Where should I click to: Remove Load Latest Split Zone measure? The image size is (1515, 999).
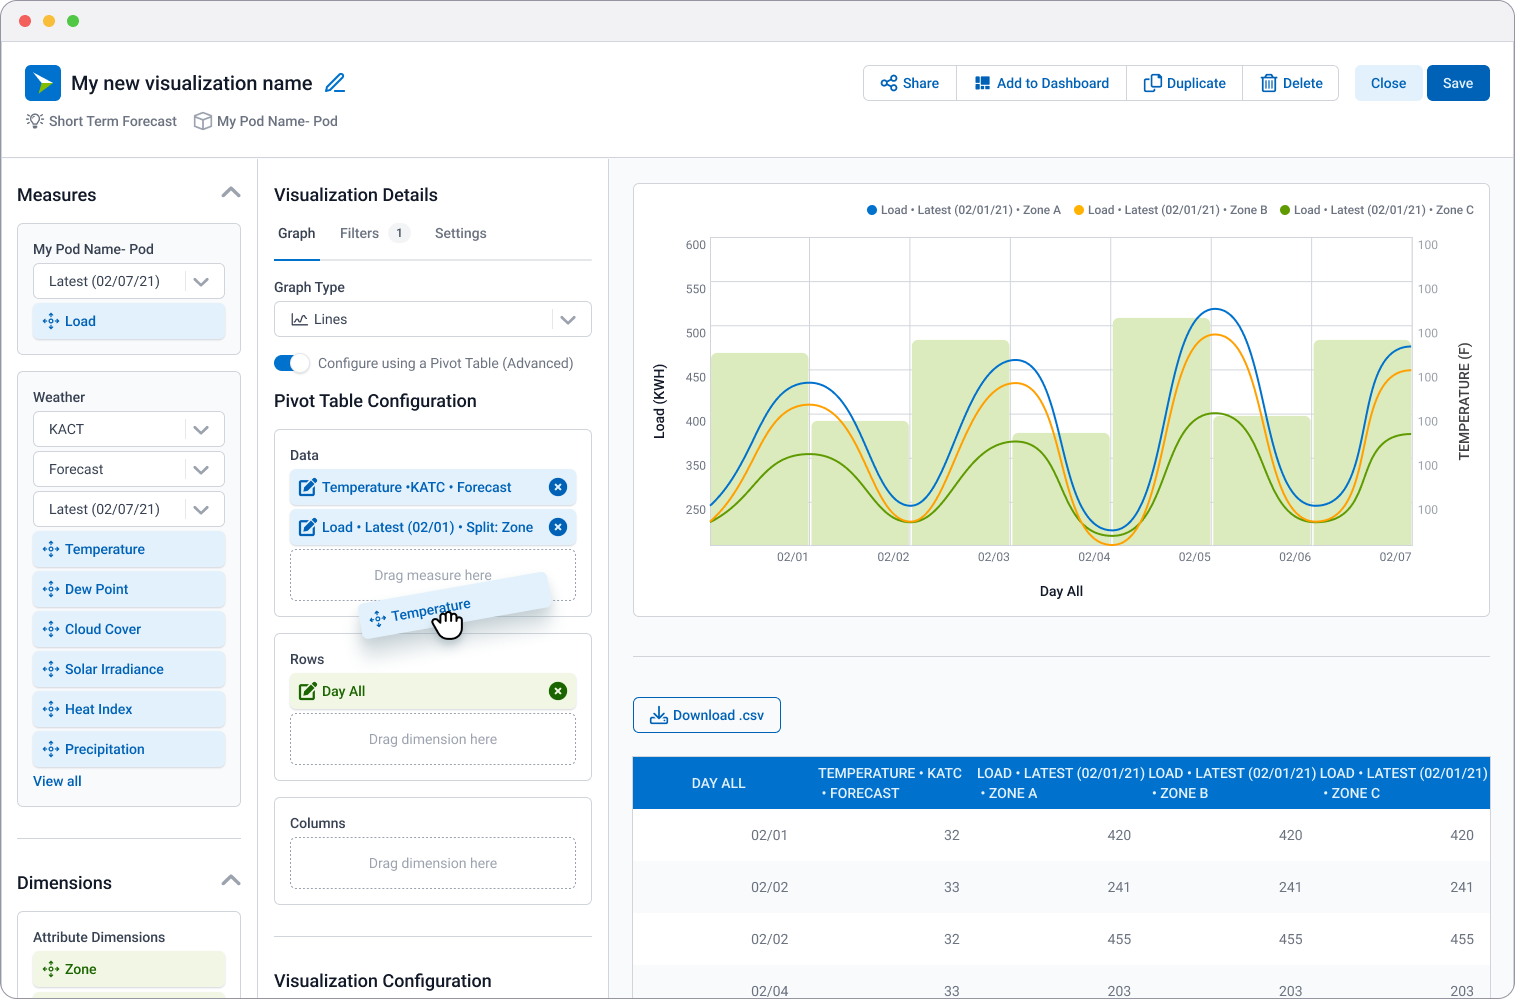pyautogui.click(x=558, y=527)
